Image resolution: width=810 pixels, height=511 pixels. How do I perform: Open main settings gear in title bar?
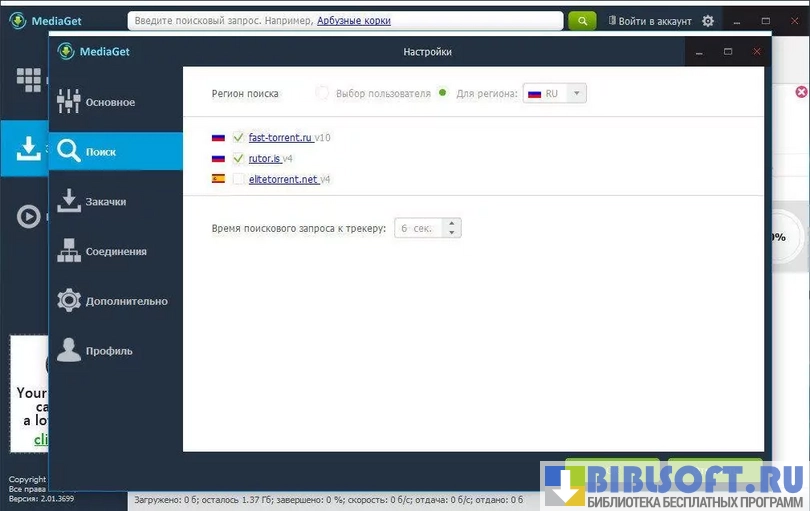pos(708,21)
